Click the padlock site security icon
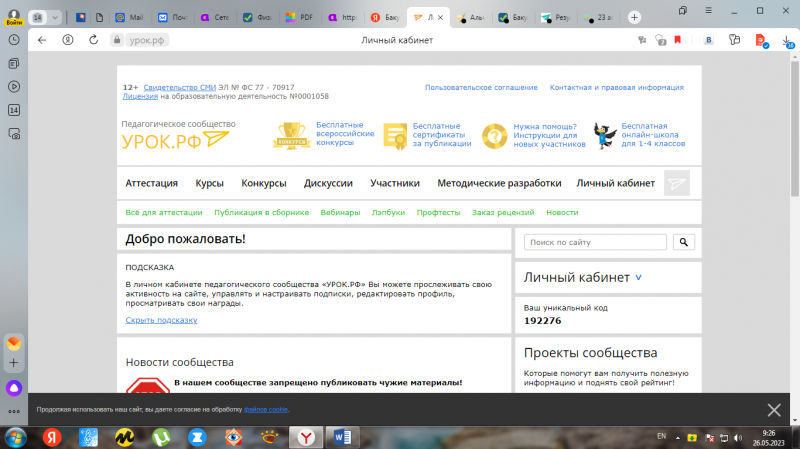Screen dimensions: 800x449 click(117, 40)
